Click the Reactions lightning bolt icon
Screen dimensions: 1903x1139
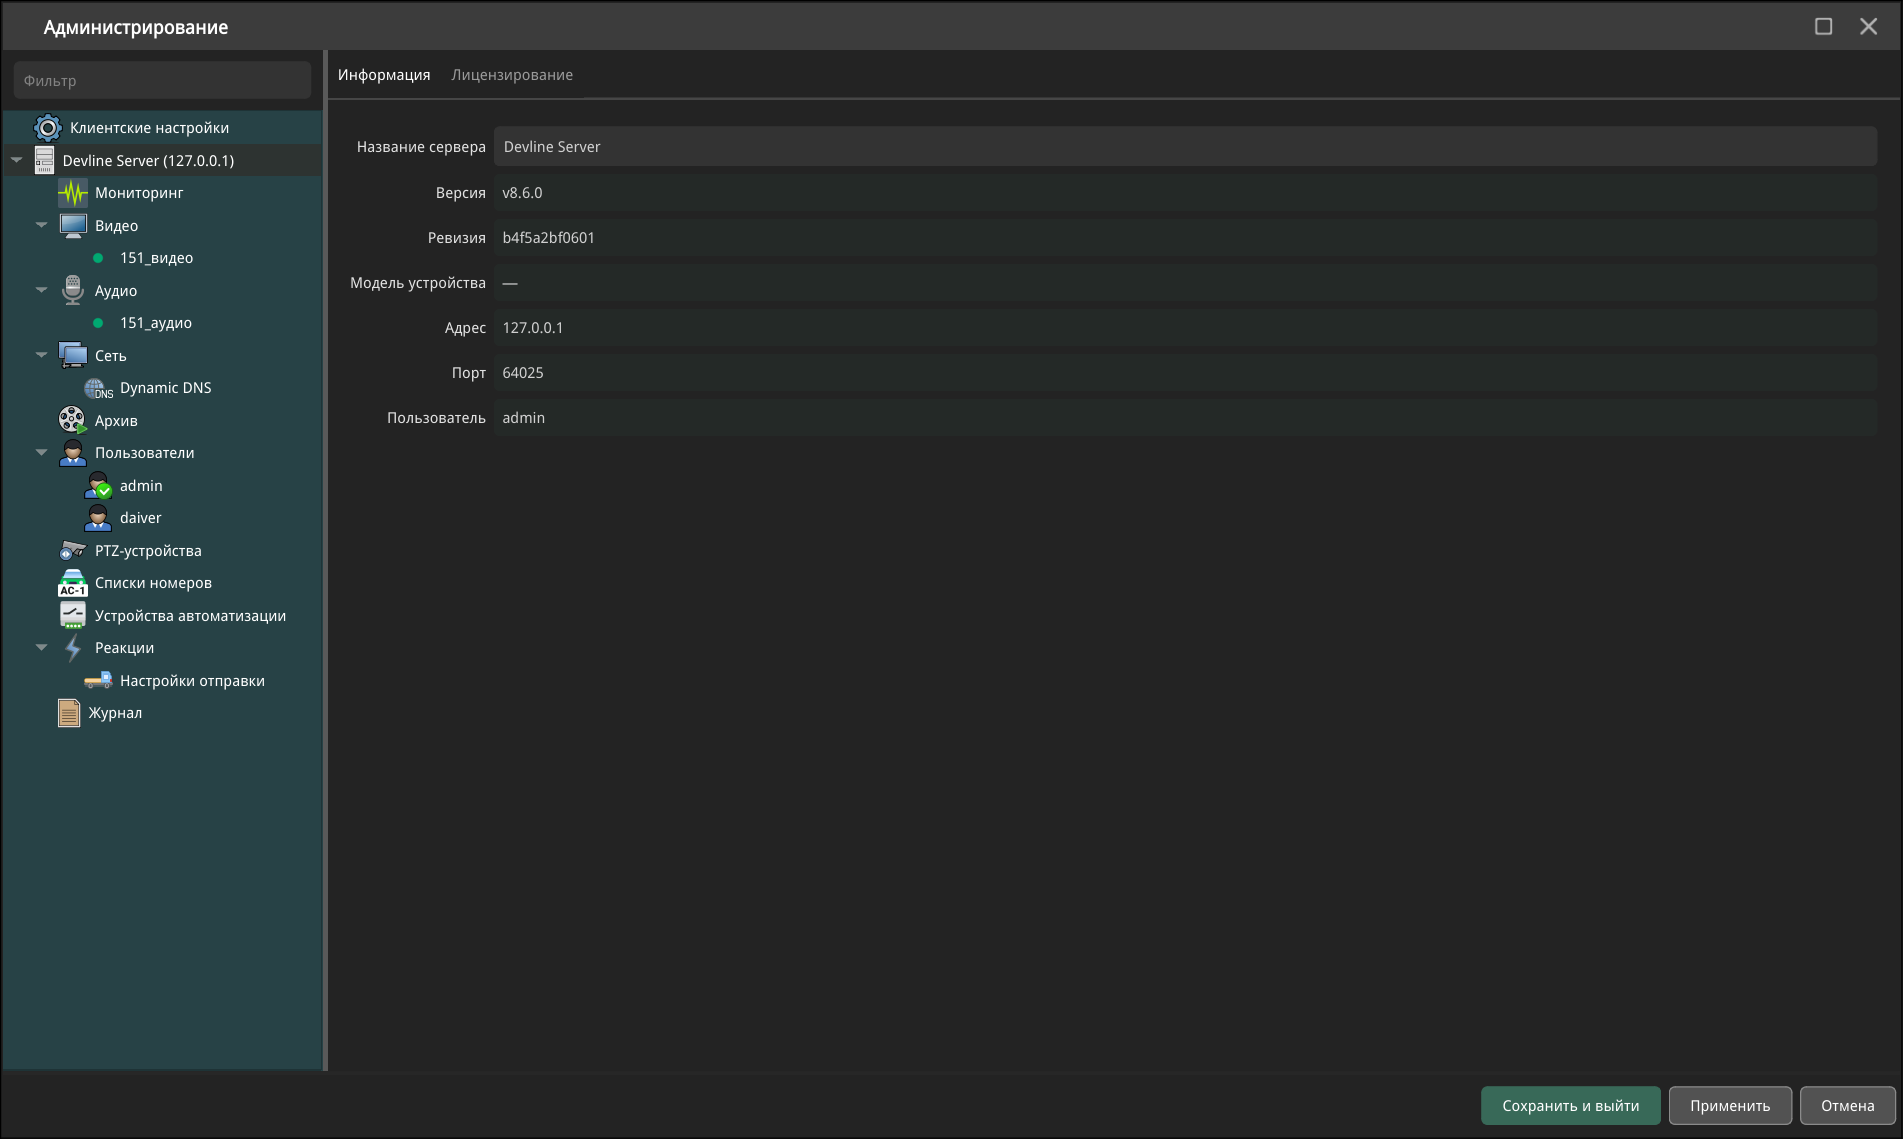pos(73,648)
